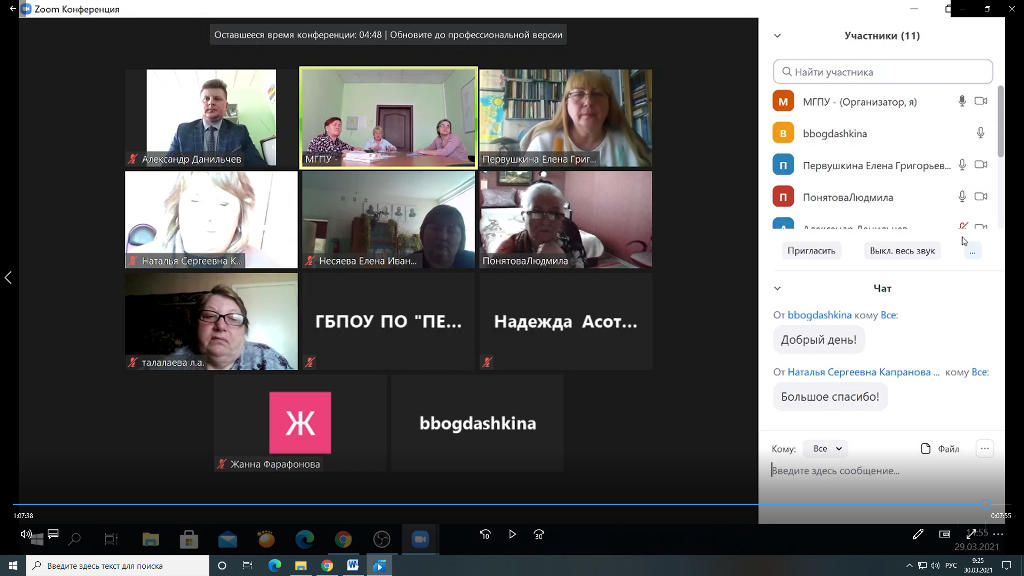Toggle the МГПУ organizer microphone

(x=962, y=101)
